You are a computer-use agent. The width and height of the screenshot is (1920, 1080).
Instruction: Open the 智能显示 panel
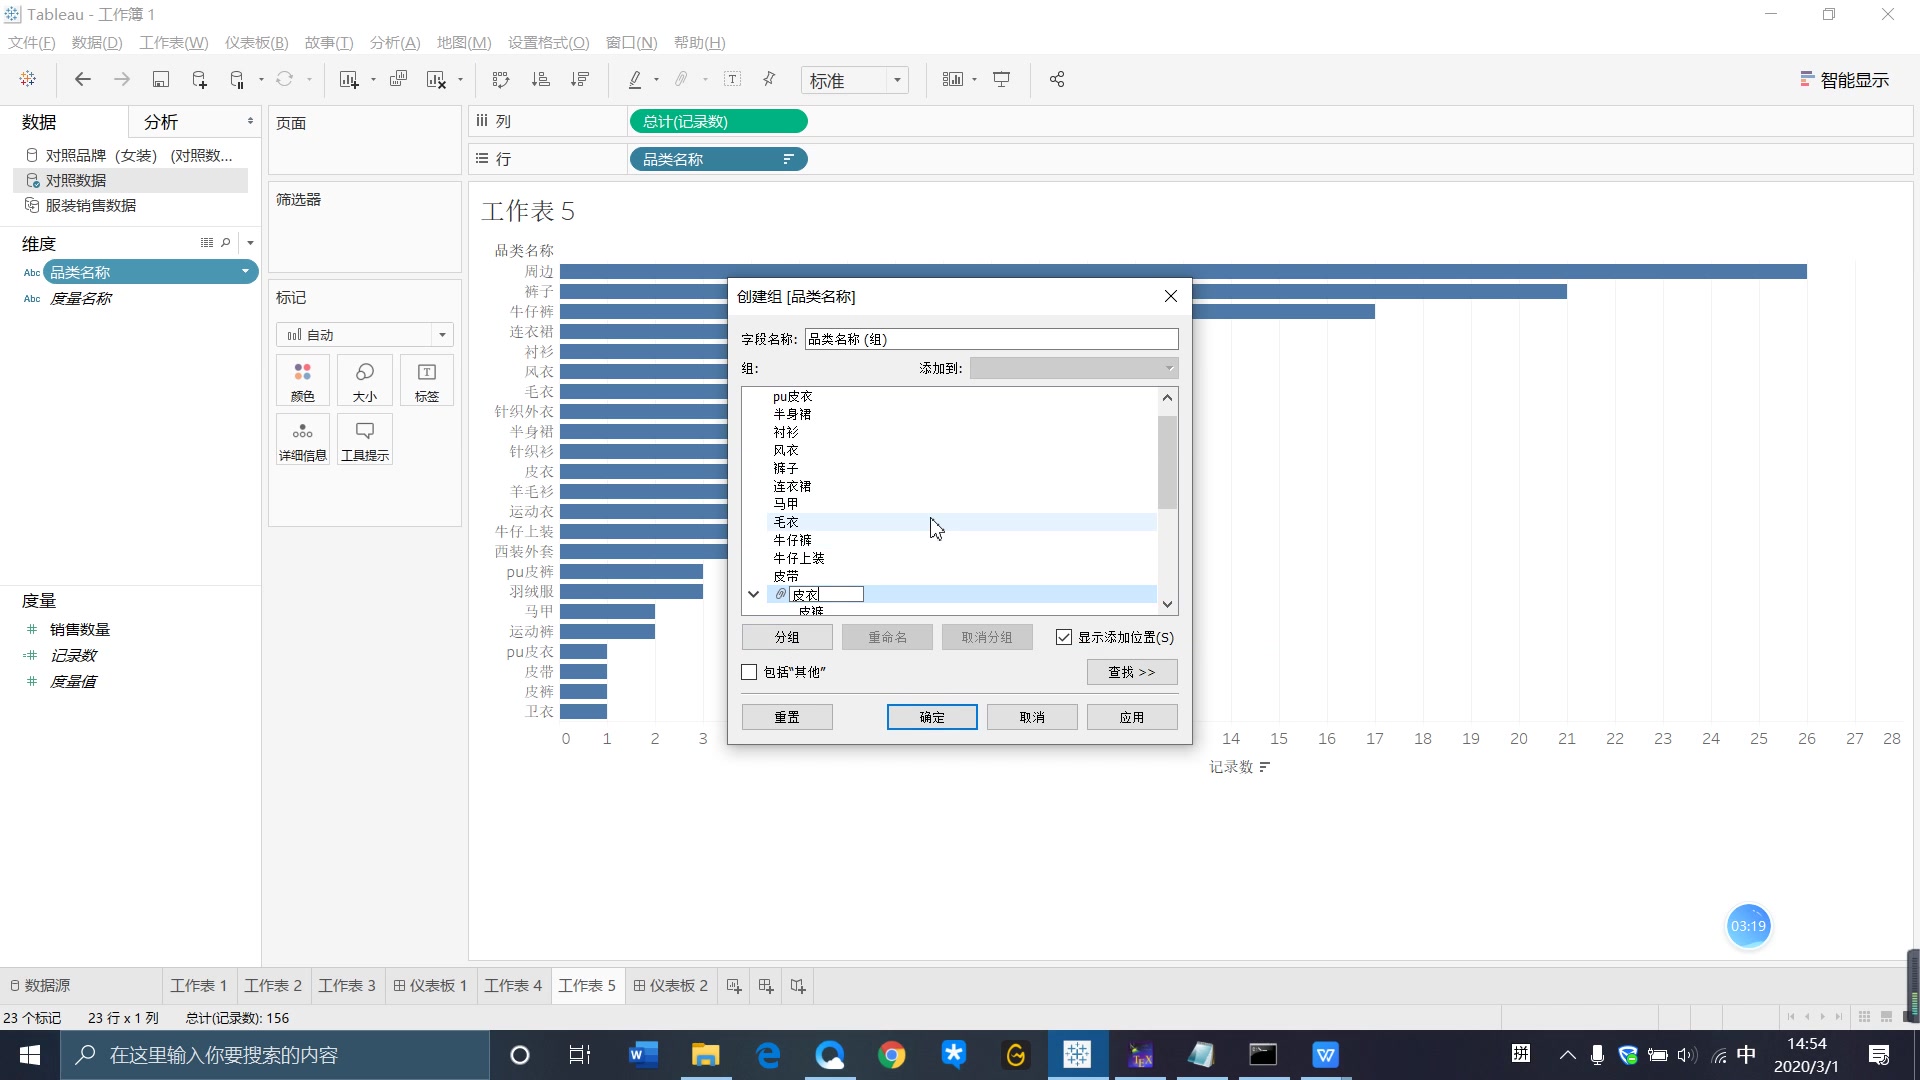click(x=1845, y=79)
